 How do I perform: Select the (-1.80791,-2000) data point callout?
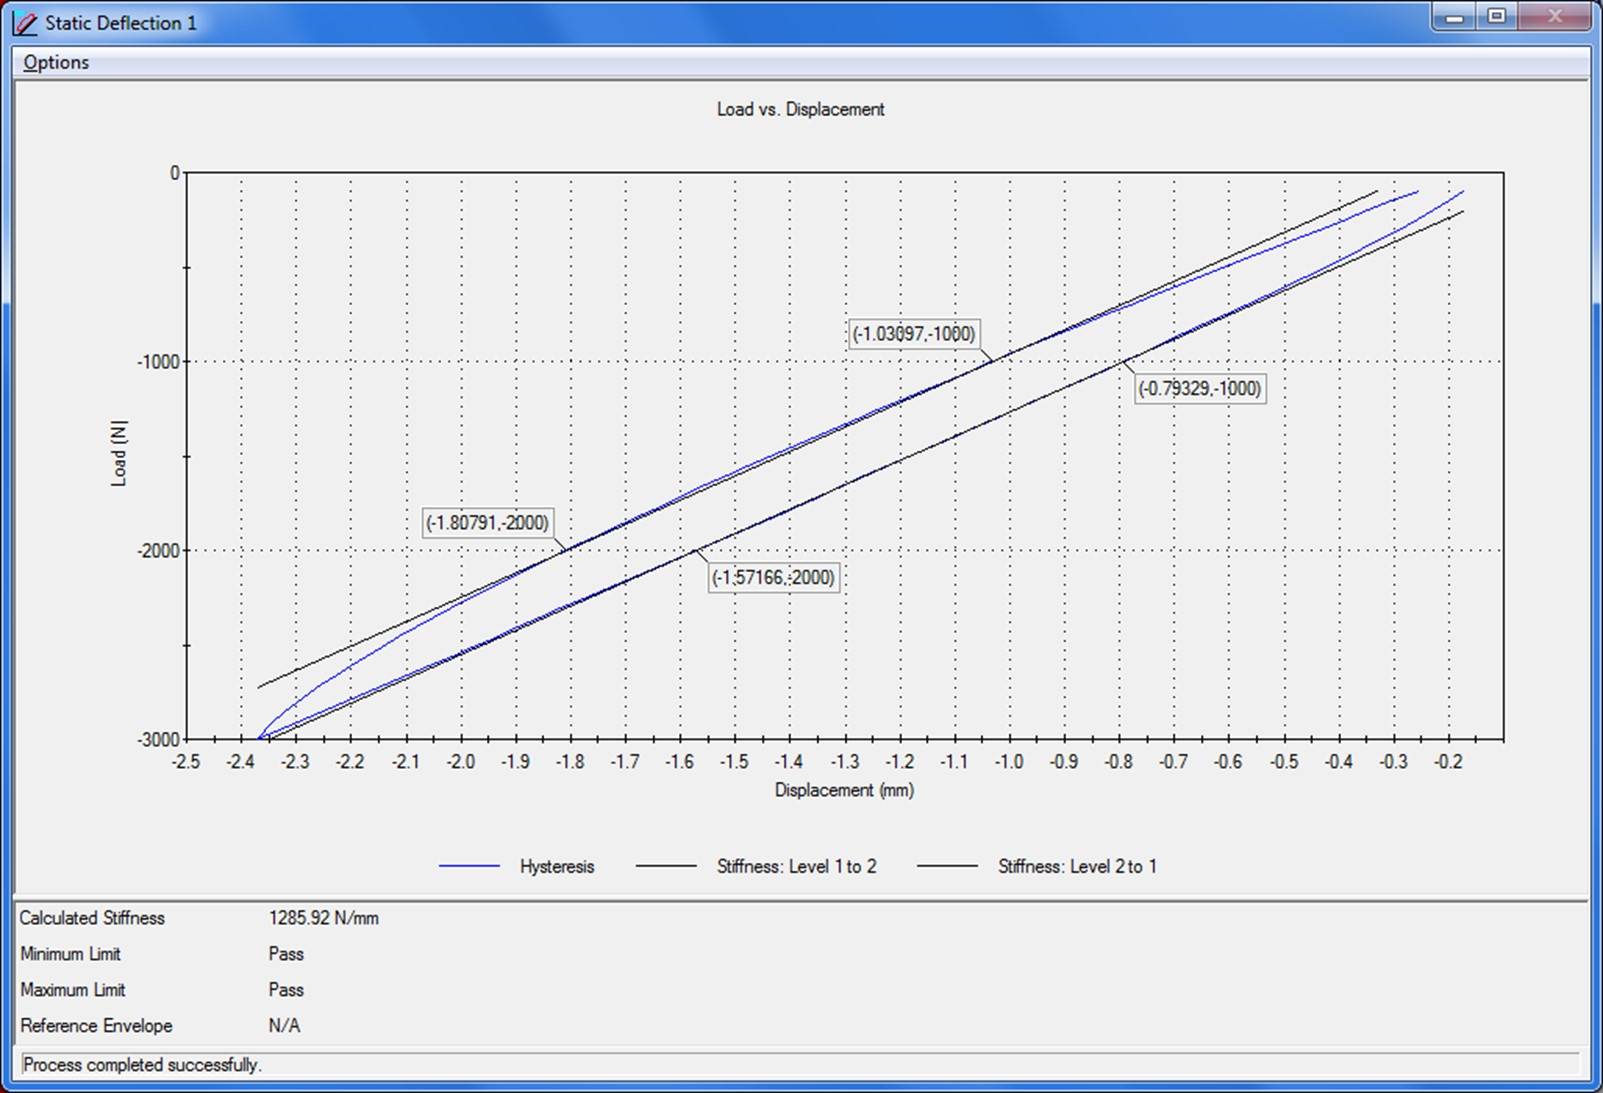[487, 523]
